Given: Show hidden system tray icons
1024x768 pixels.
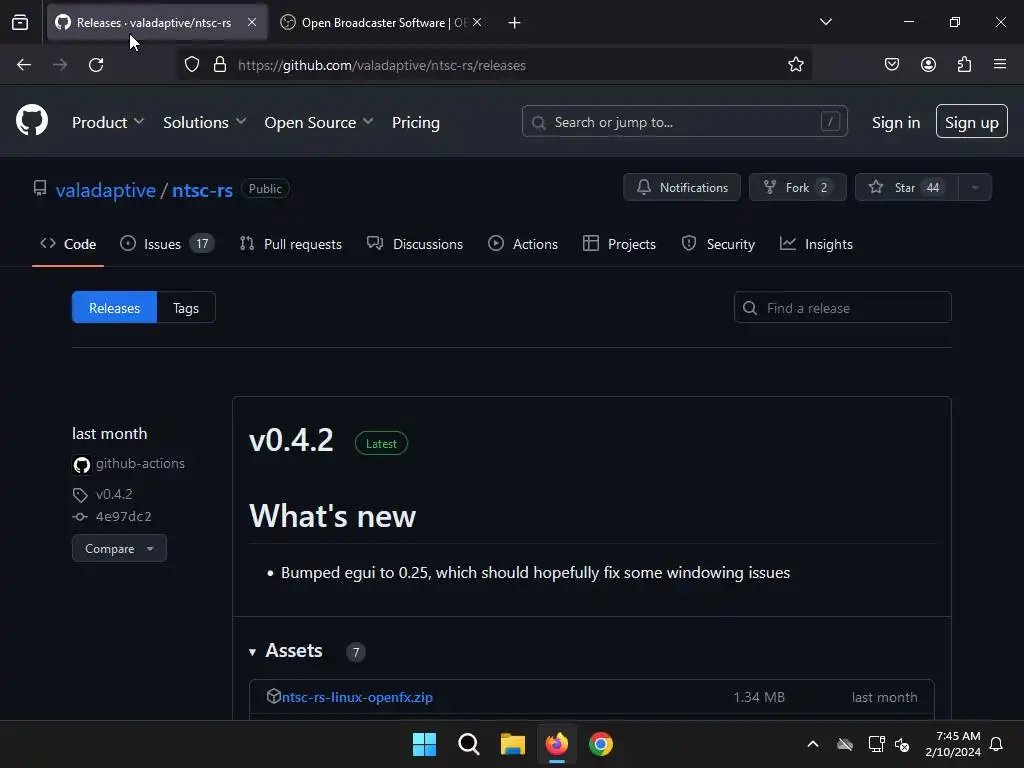Looking at the screenshot, I should tap(813, 744).
